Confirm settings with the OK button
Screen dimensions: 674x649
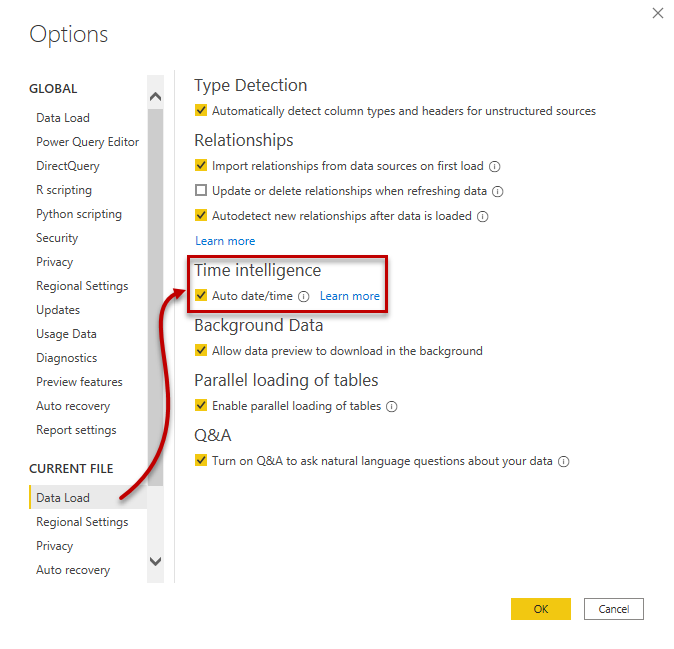pyautogui.click(x=541, y=609)
